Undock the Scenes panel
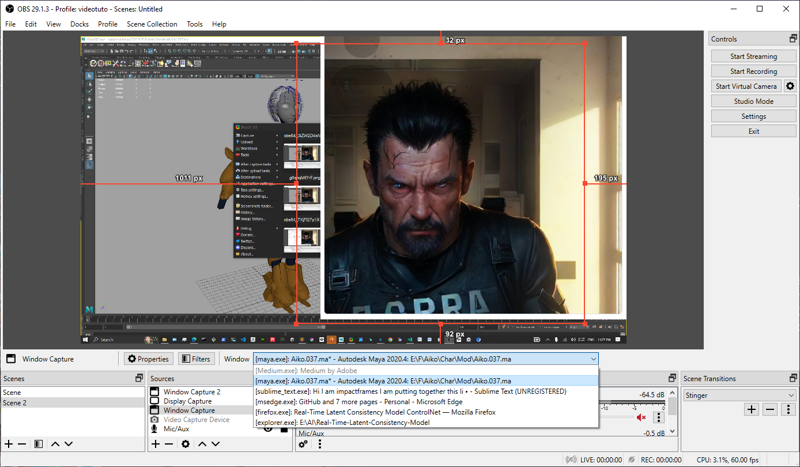The image size is (800, 467). point(139,378)
